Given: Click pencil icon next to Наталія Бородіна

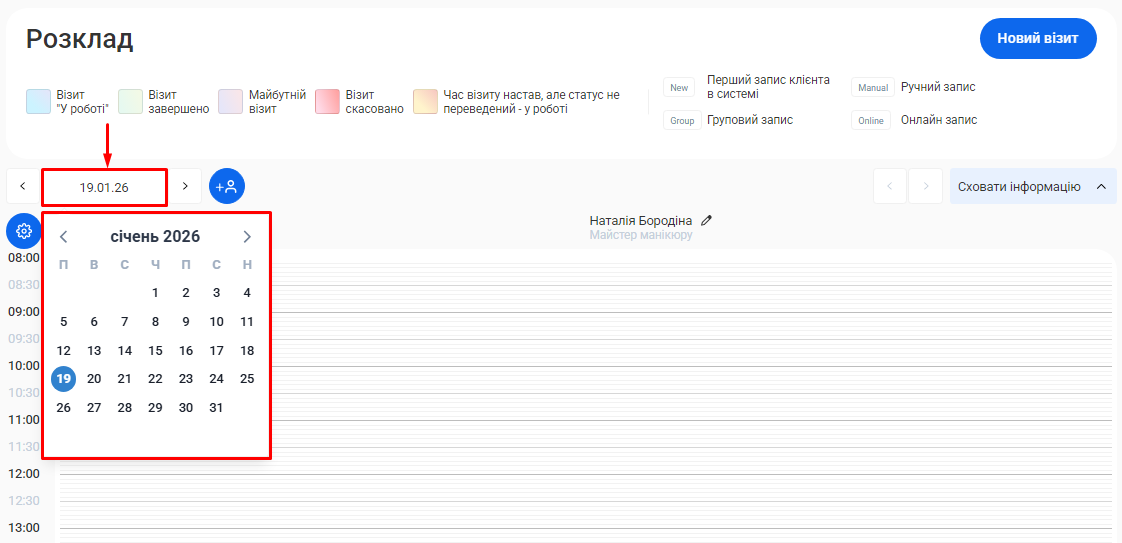Looking at the screenshot, I should [x=707, y=220].
